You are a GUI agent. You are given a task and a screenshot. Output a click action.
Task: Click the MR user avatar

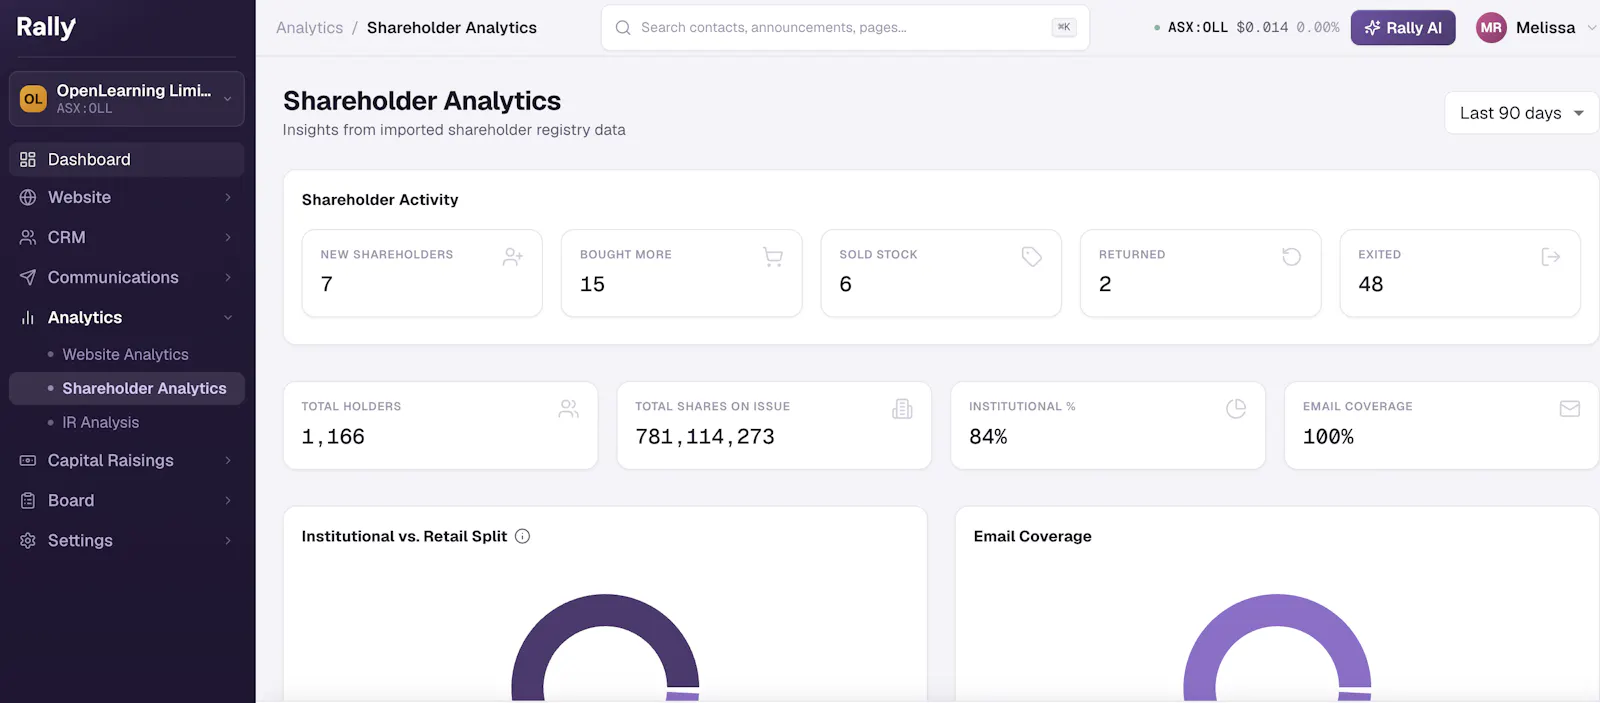(x=1491, y=28)
